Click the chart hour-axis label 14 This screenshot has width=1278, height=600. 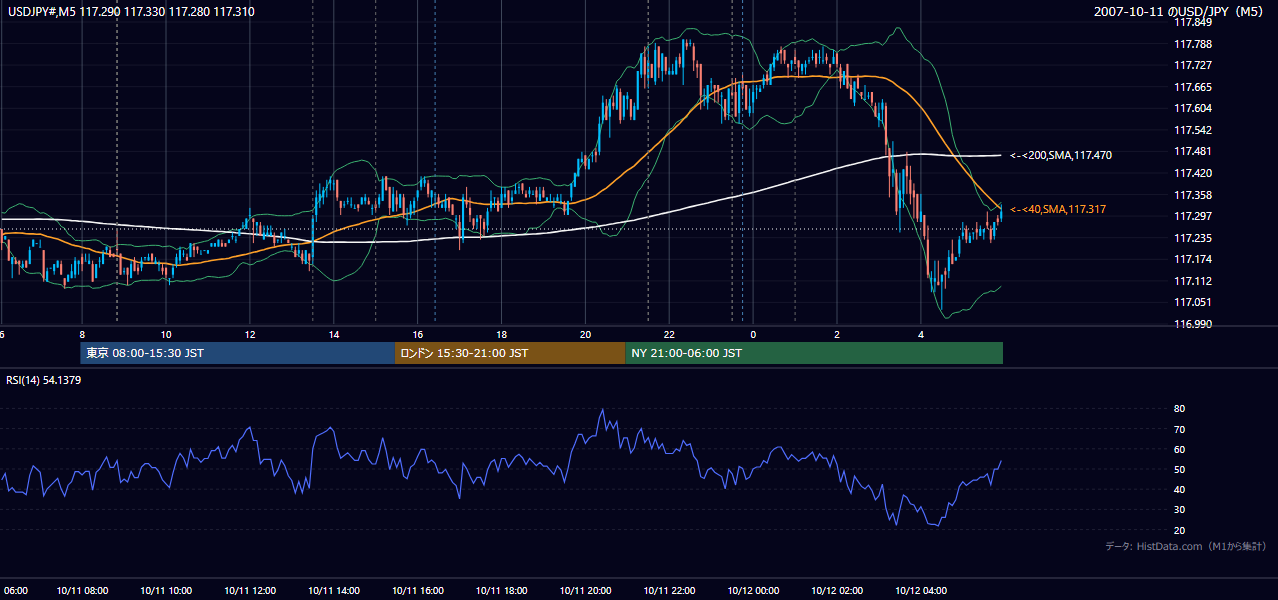click(334, 334)
